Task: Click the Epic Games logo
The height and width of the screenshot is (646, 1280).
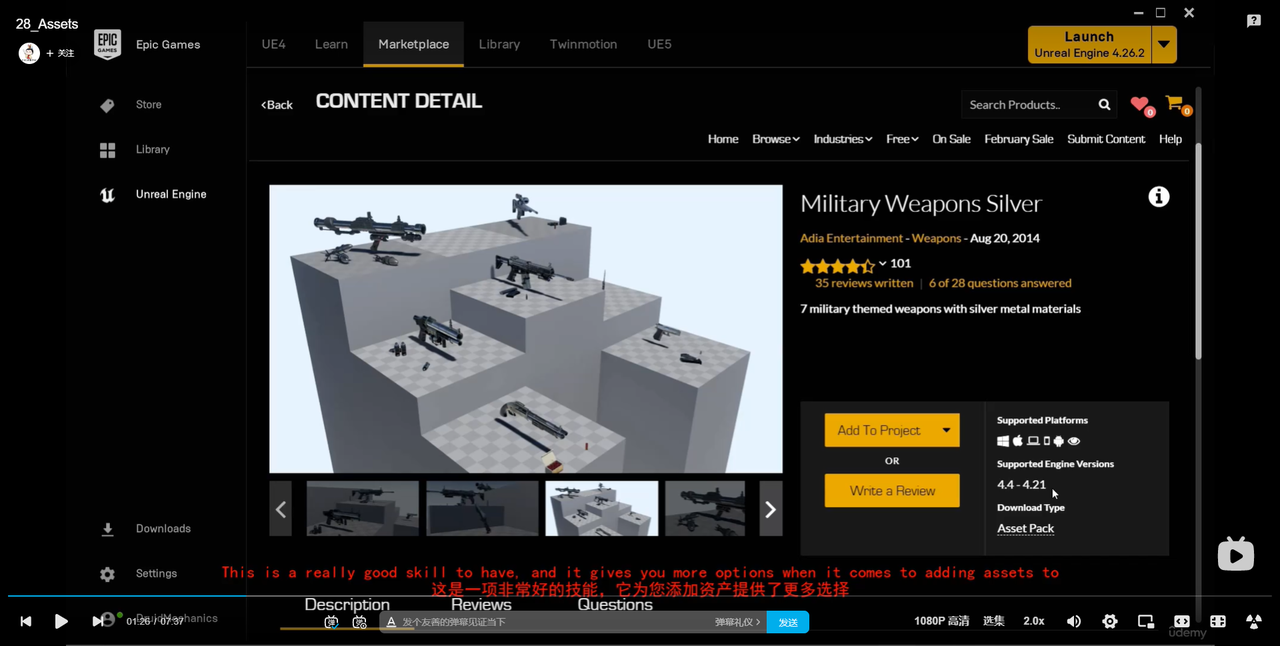Action: coord(107,44)
